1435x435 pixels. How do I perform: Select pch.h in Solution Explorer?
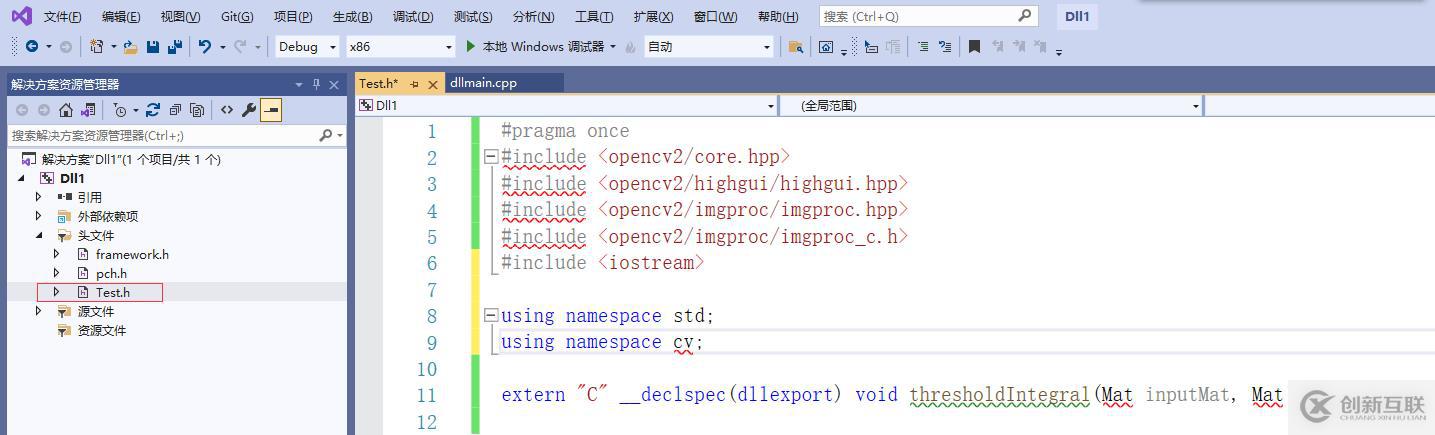click(x=111, y=273)
